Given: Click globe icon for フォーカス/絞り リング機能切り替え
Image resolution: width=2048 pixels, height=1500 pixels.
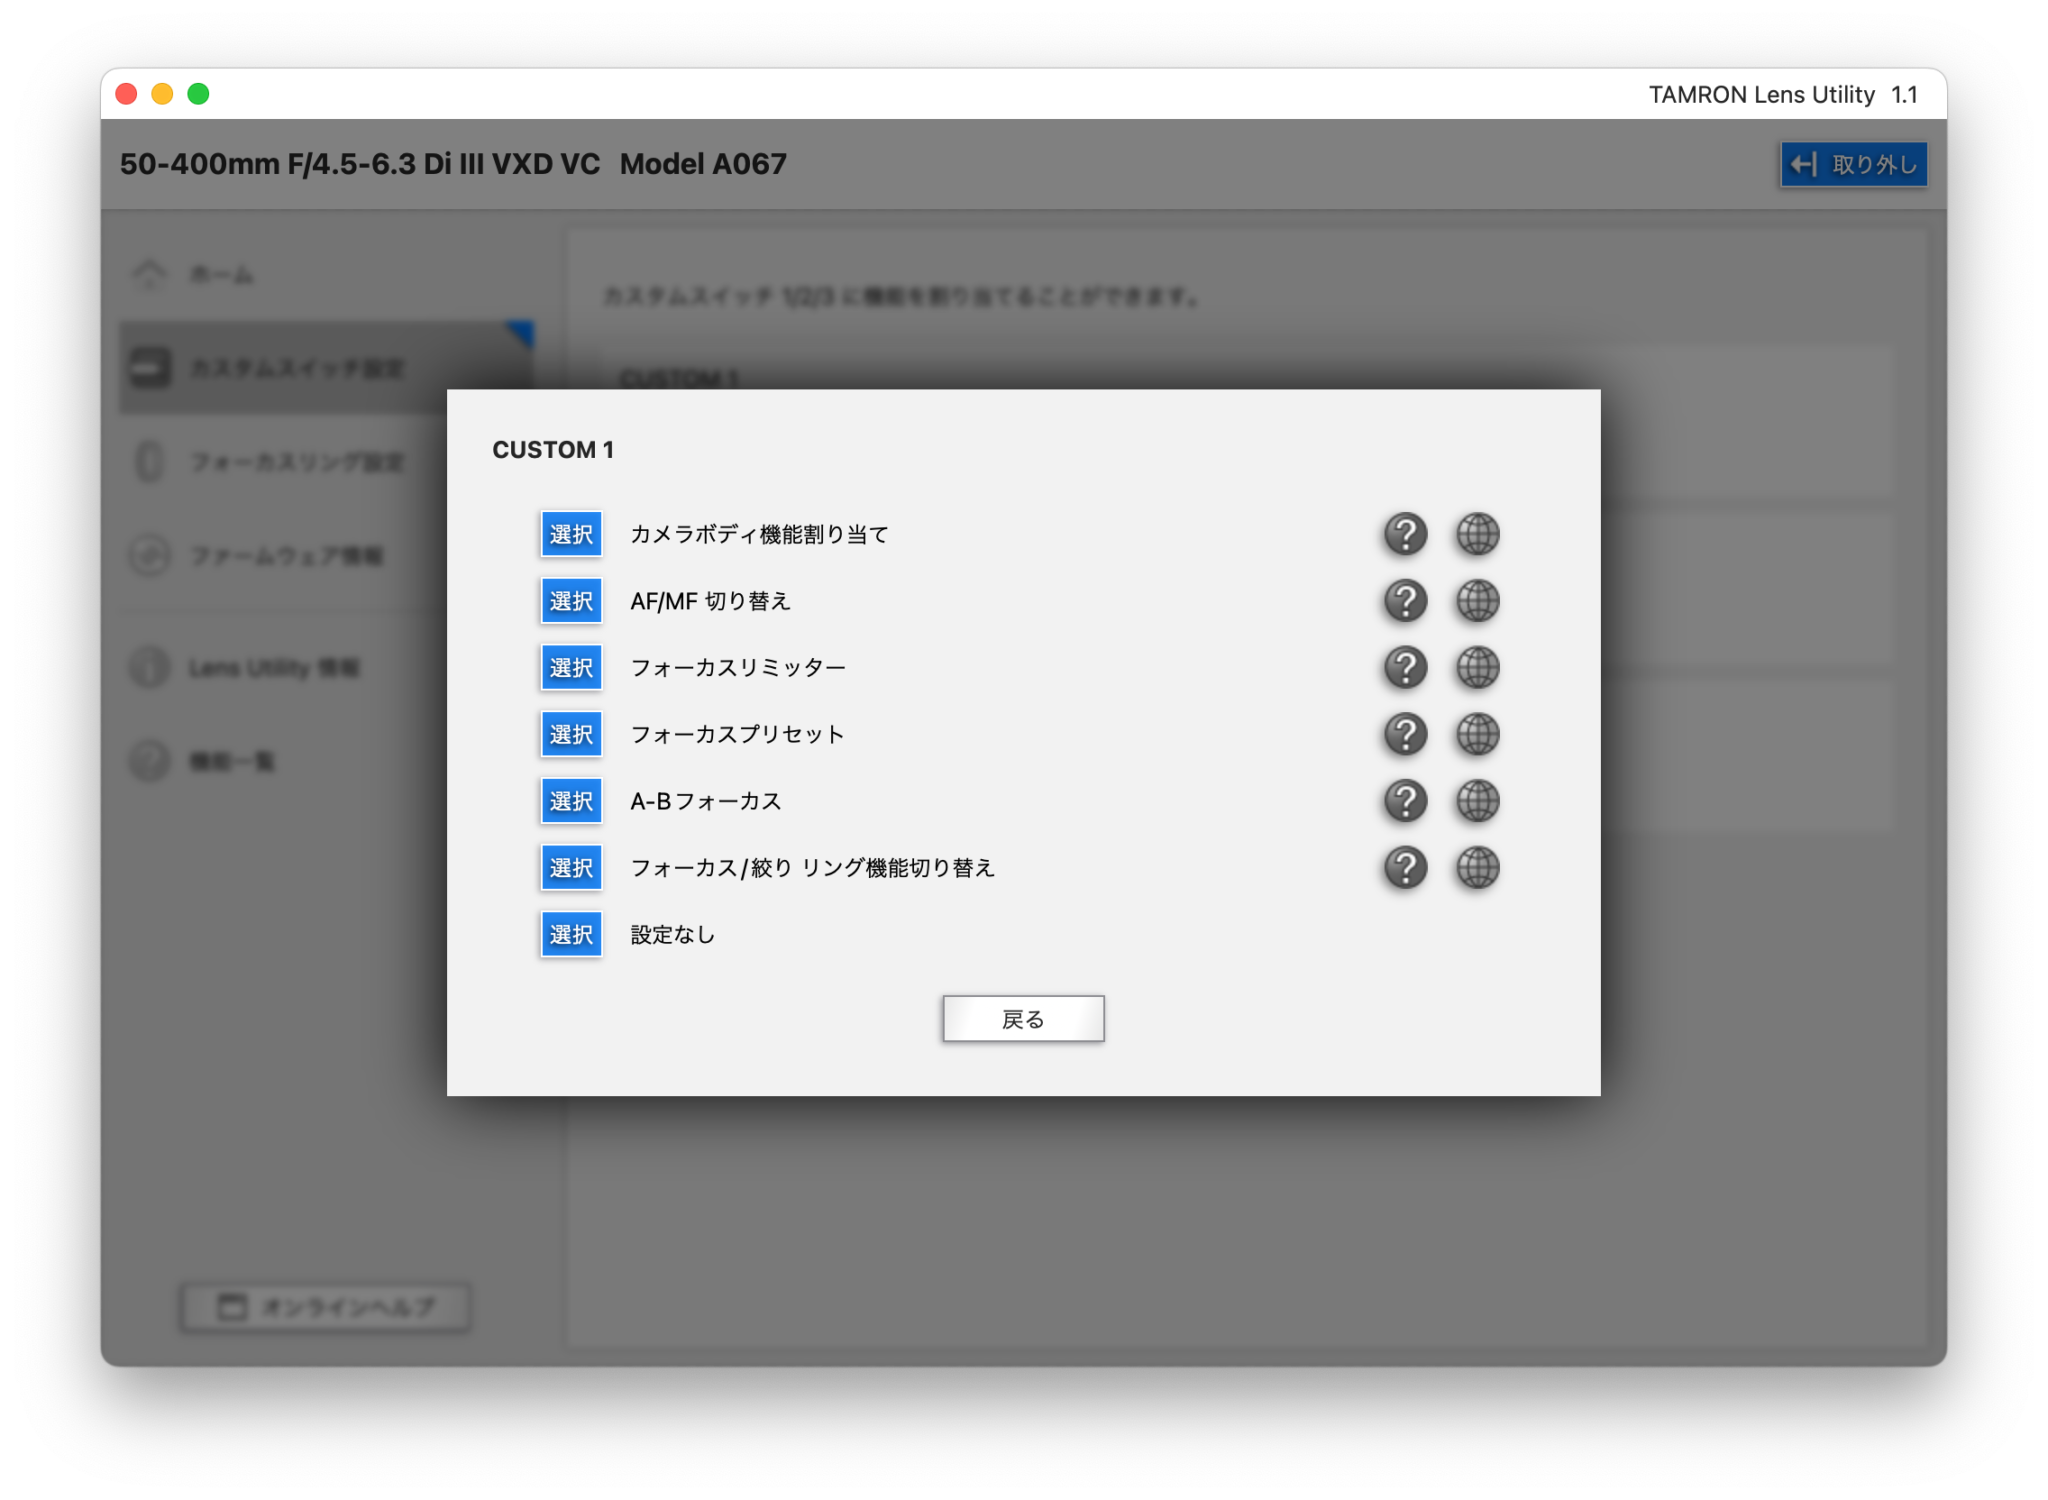Looking at the screenshot, I should [1477, 868].
